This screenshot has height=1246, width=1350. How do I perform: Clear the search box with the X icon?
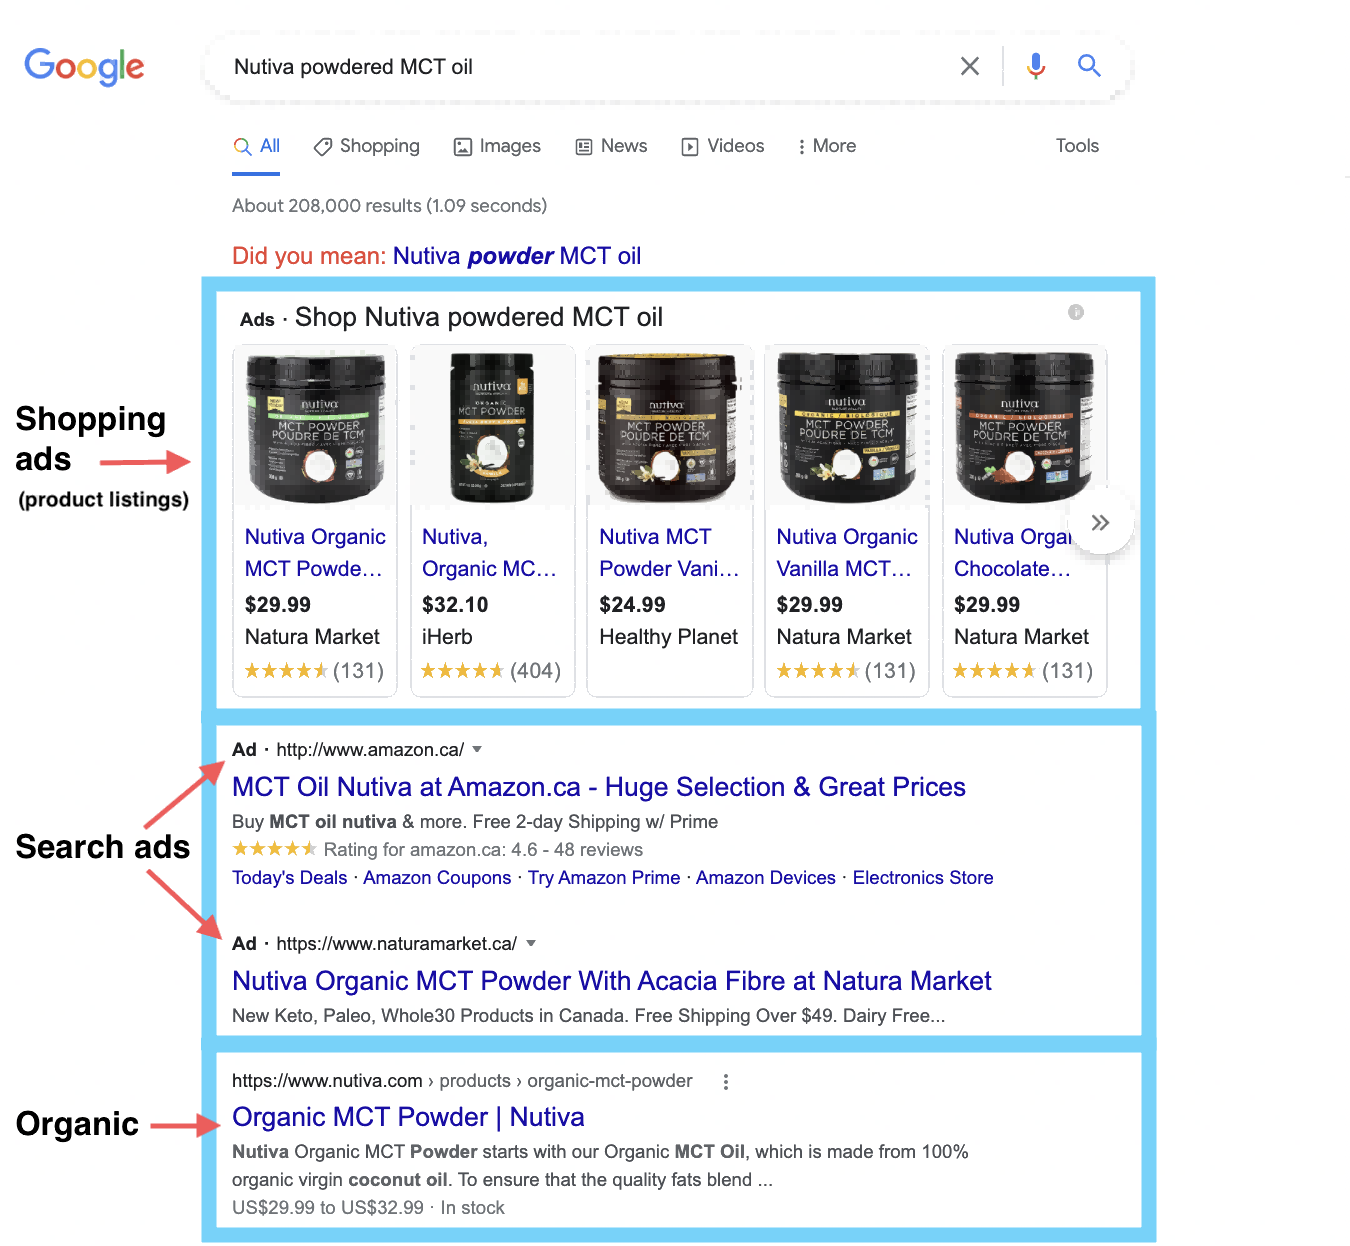[970, 66]
